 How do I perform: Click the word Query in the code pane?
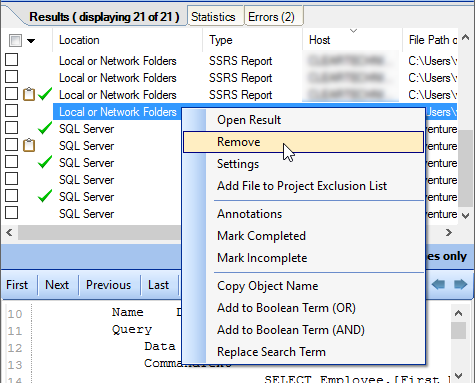[132, 330]
